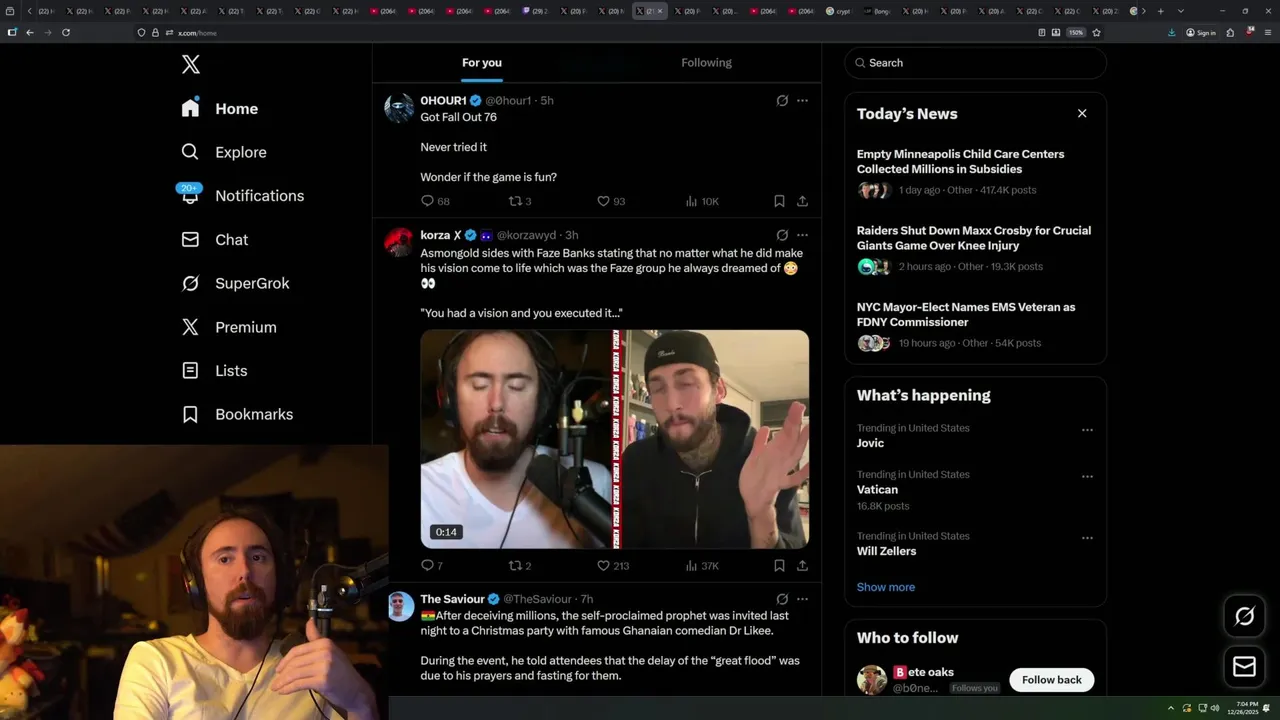Screen dimensions: 1280x720
Task: Open the X logo home link
Action: [x=191, y=65]
